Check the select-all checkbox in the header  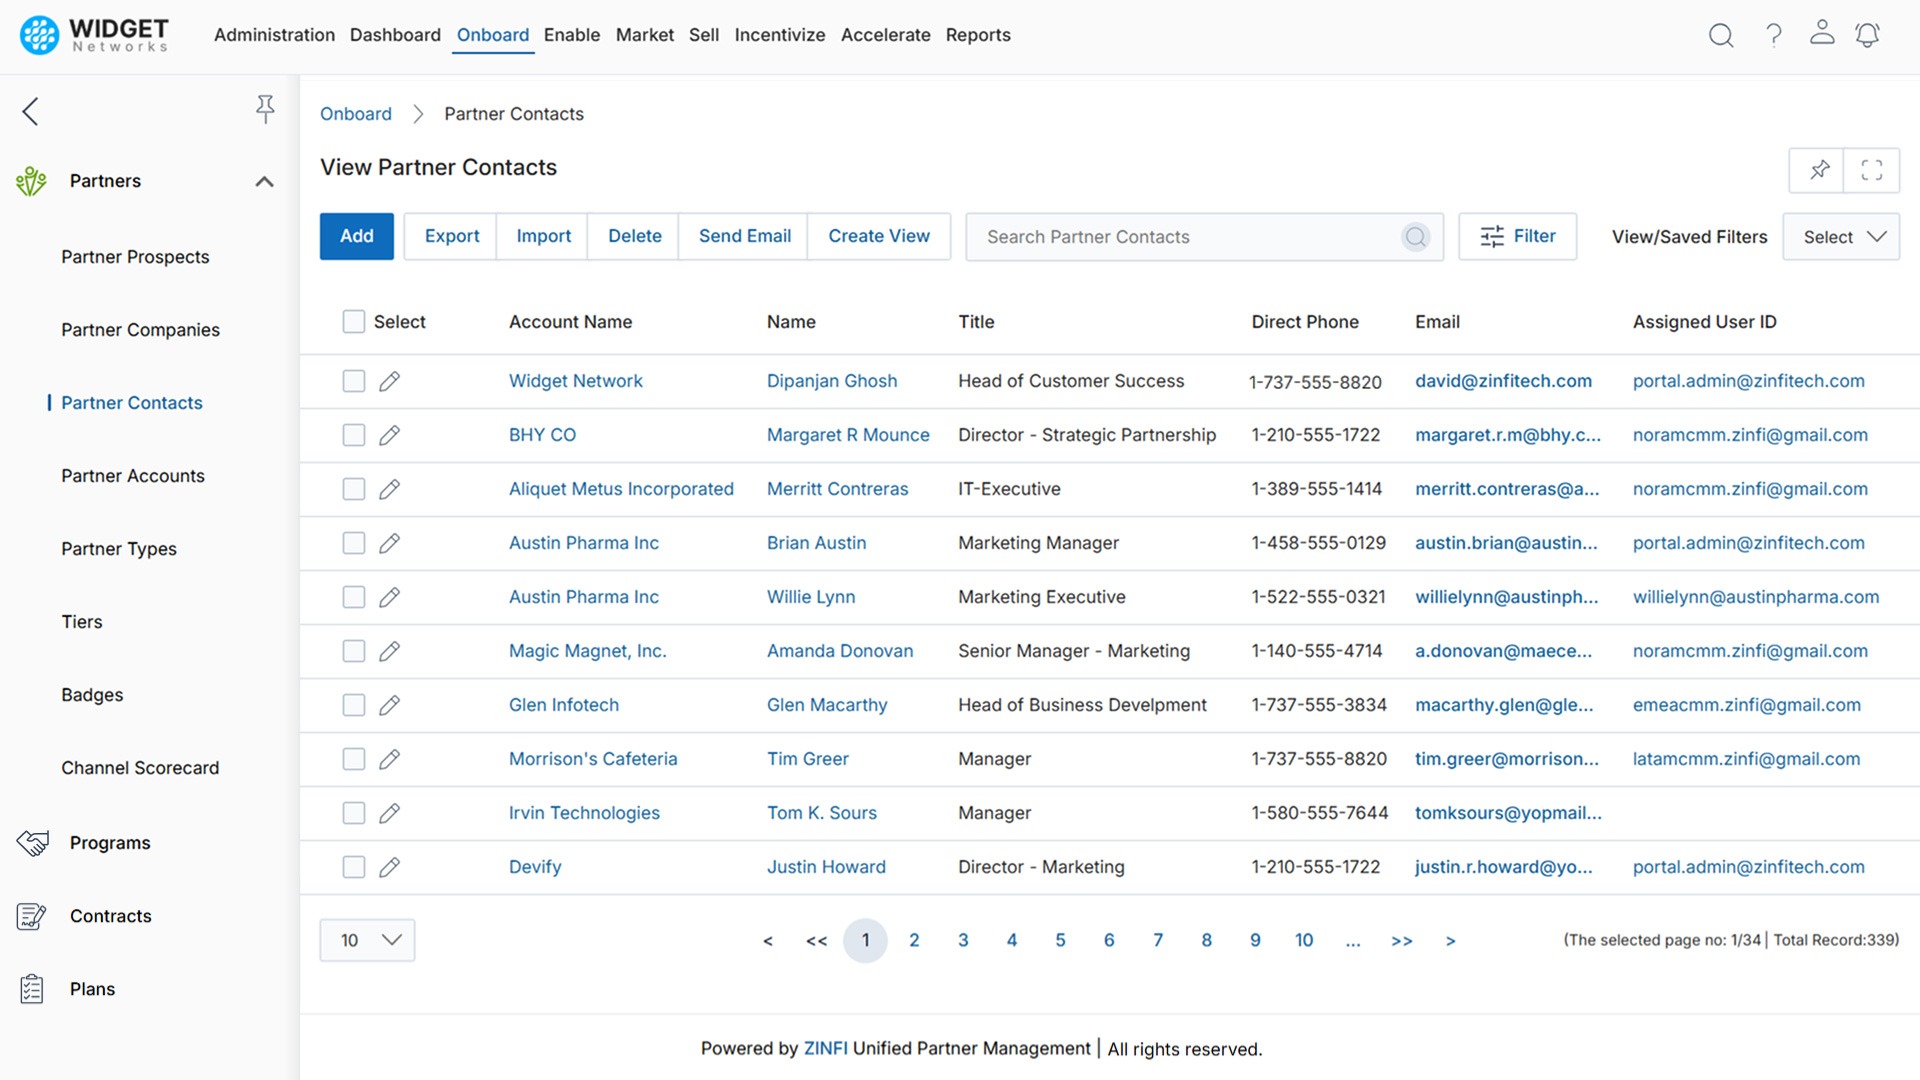pyautogui.click(x=353, y=321)
